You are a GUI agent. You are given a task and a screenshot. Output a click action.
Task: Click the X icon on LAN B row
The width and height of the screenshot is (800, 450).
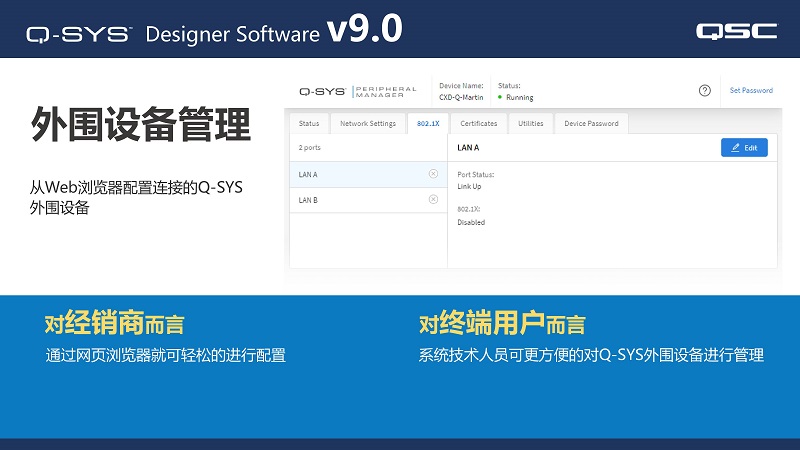click(x=433, y=199)
